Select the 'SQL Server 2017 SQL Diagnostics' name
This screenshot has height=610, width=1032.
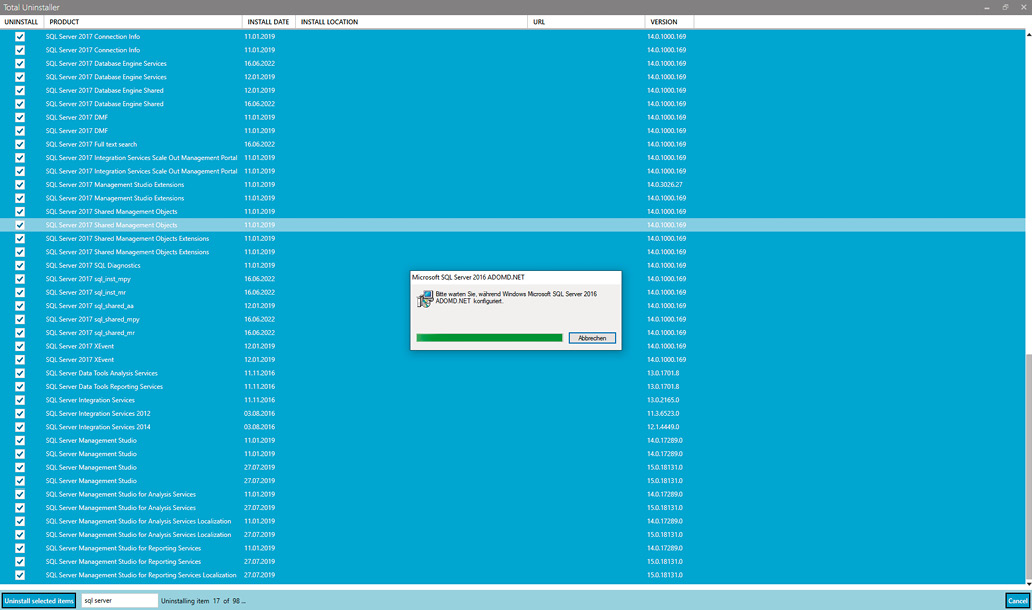coord(93,265)
